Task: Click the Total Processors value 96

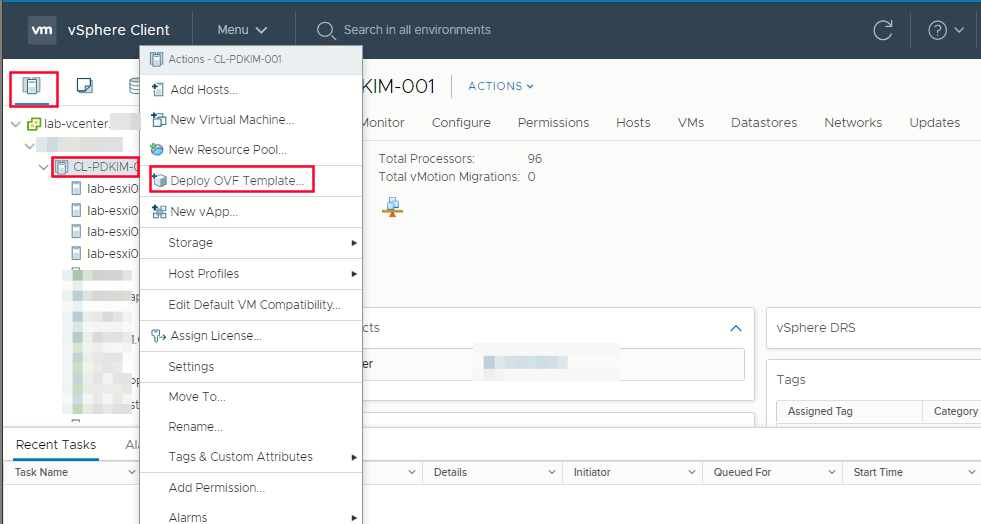Action: pyautogui.click(x=534, y=159)
